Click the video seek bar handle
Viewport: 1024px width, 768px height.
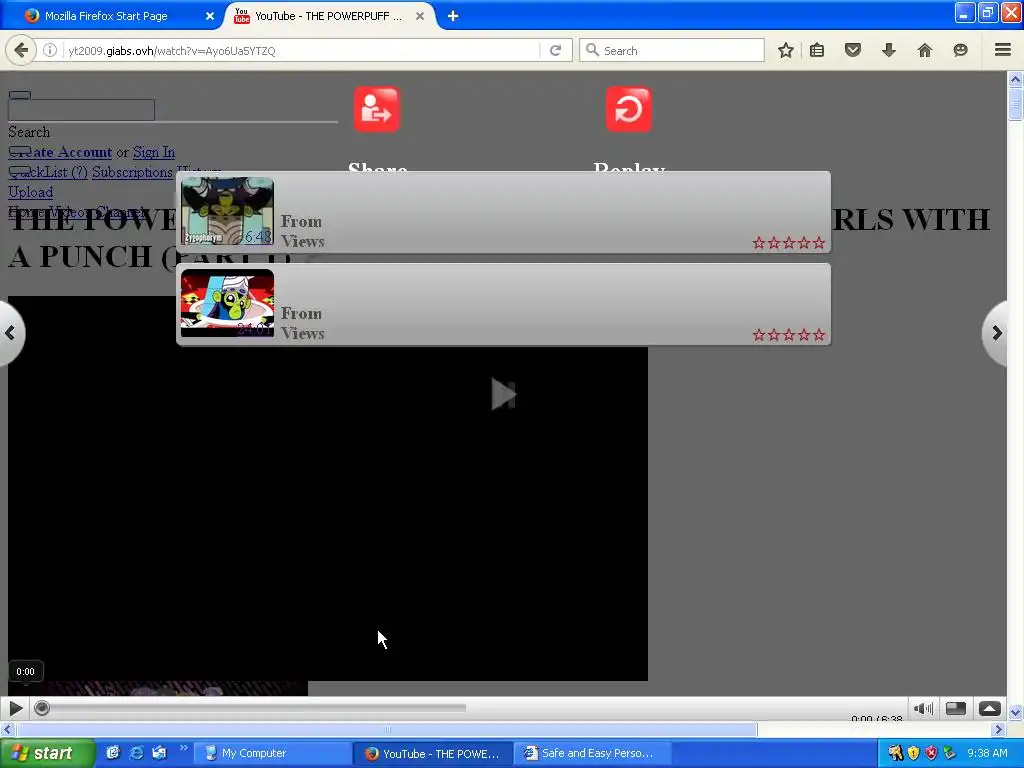point(42,708)
